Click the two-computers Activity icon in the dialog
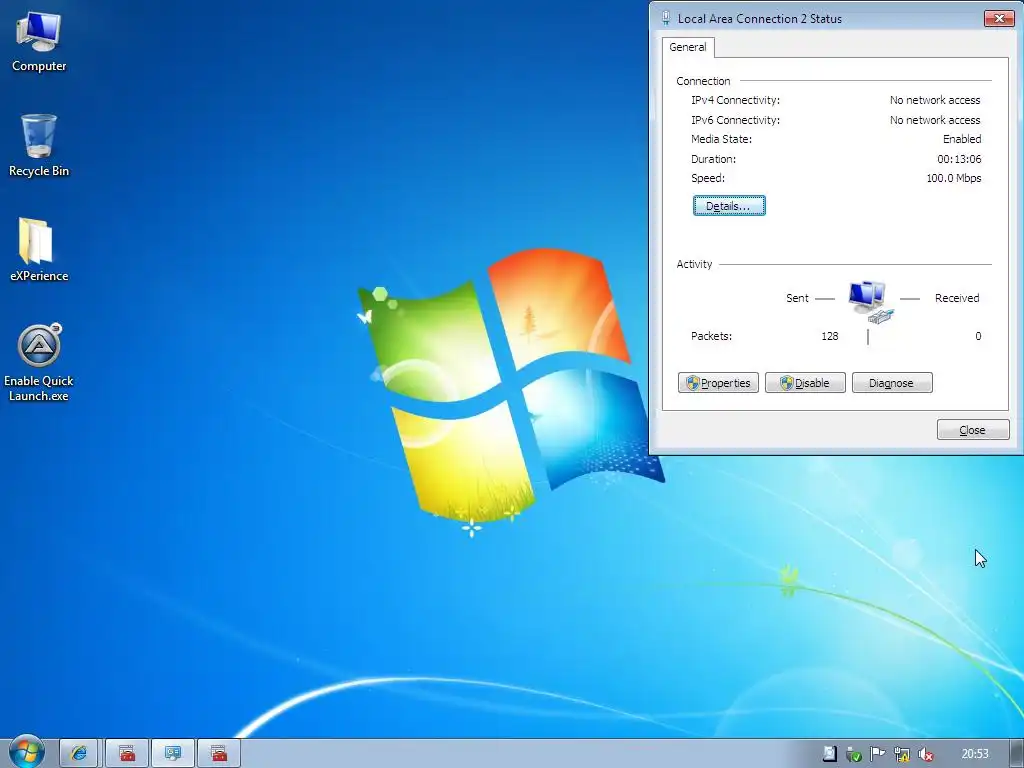 pyautogui.click(x=870, y=302)
